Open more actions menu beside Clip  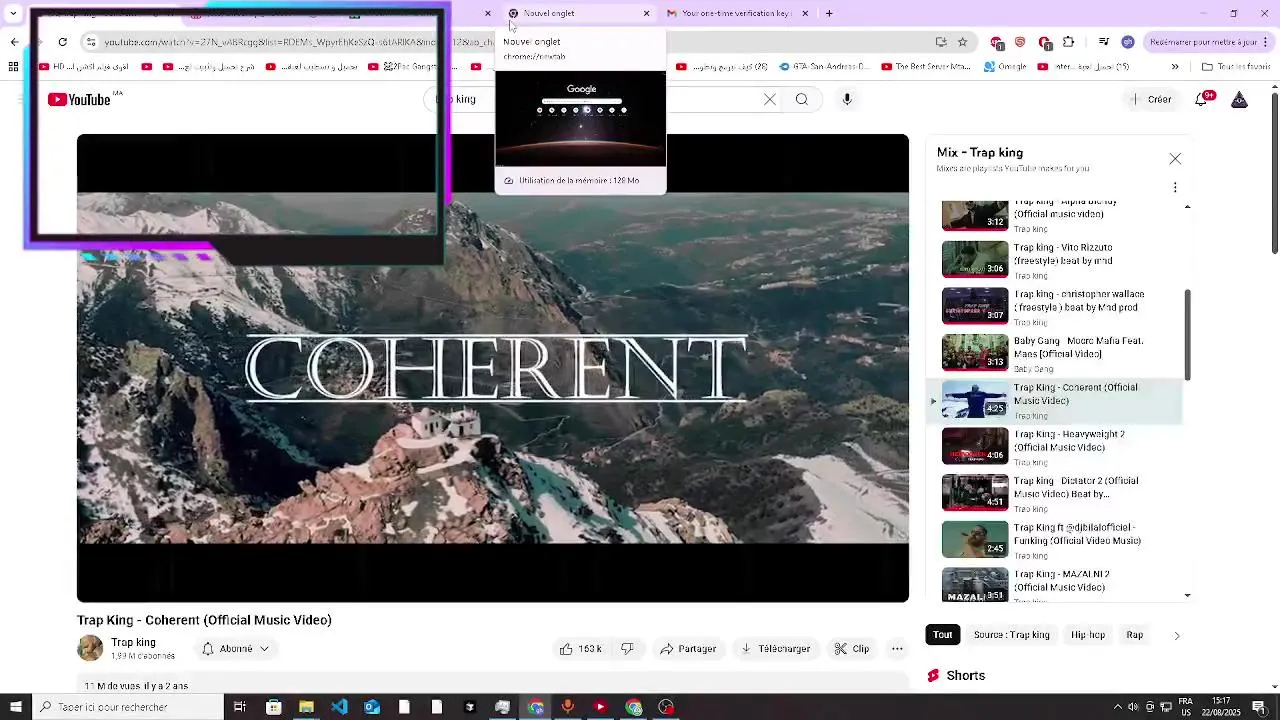[x=897, y=649]
